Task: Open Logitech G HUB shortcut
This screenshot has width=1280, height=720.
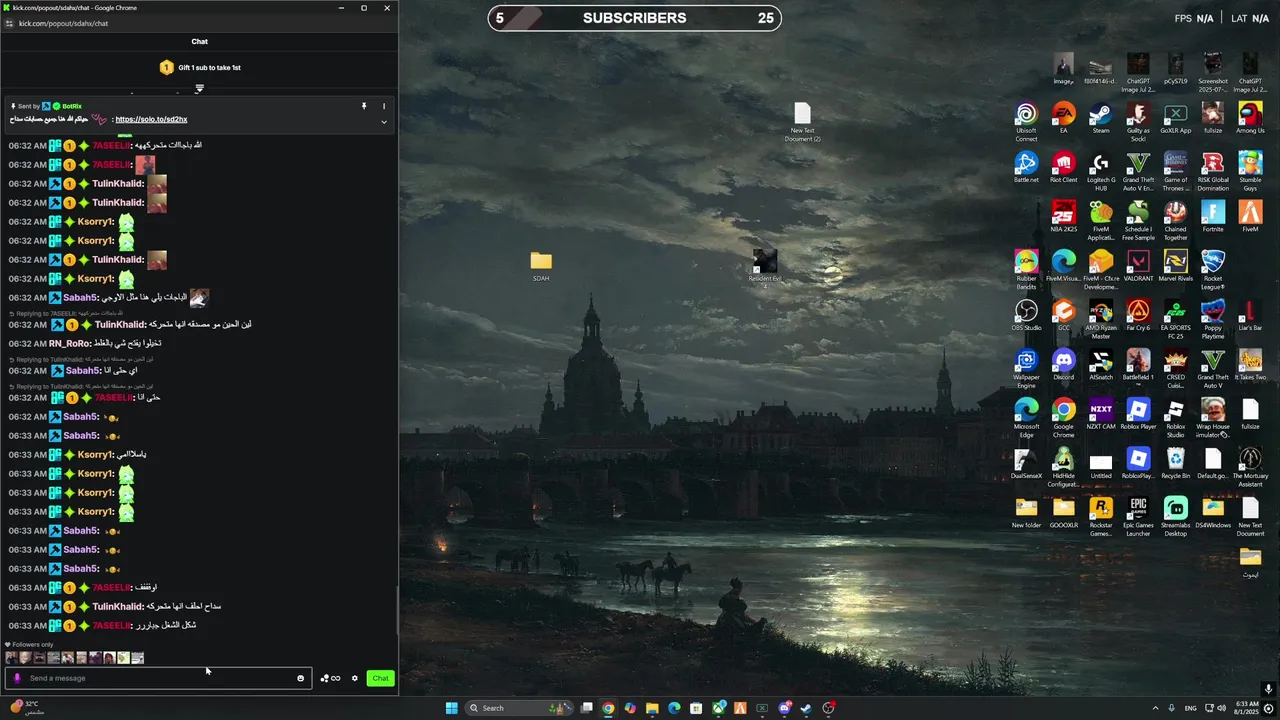Action: point(1100,171)
